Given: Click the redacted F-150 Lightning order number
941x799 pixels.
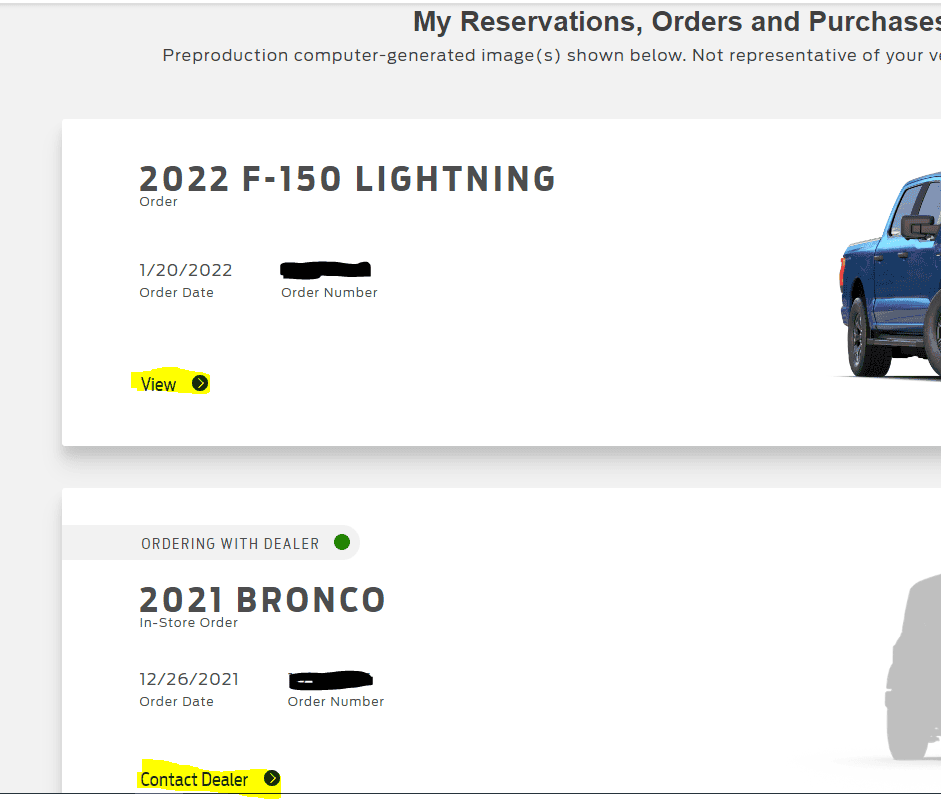Looking at the screenshot, I should [x=326, y=269].
